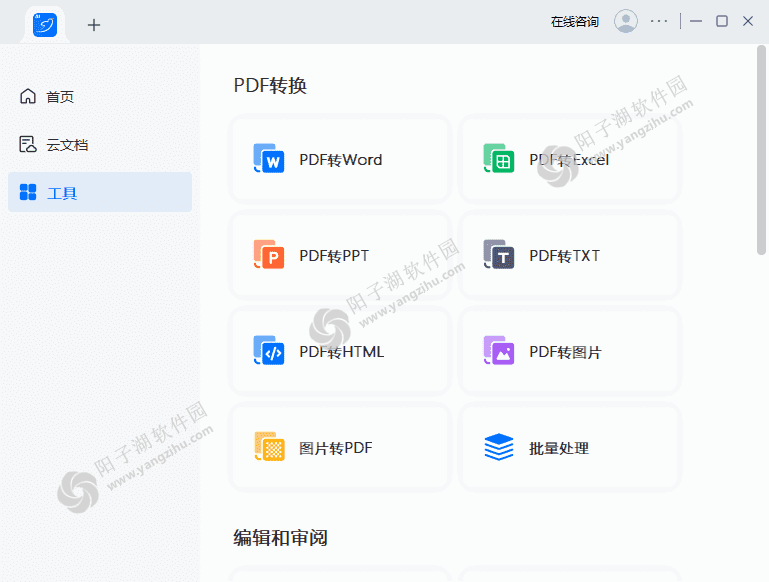Image resolution: width=769 pixels, height=582 pixels.
Task: Open the PDF转图片 converter
Action: pos(570,351)
